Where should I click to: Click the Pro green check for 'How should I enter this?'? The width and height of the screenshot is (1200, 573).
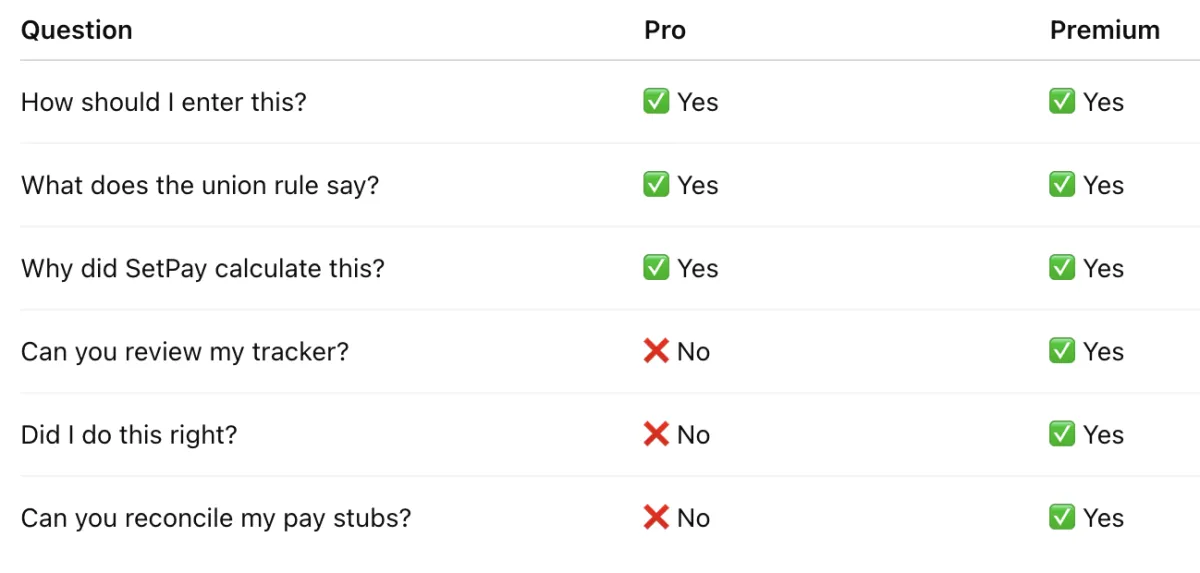pyautogui.click(x=656, y=102)
